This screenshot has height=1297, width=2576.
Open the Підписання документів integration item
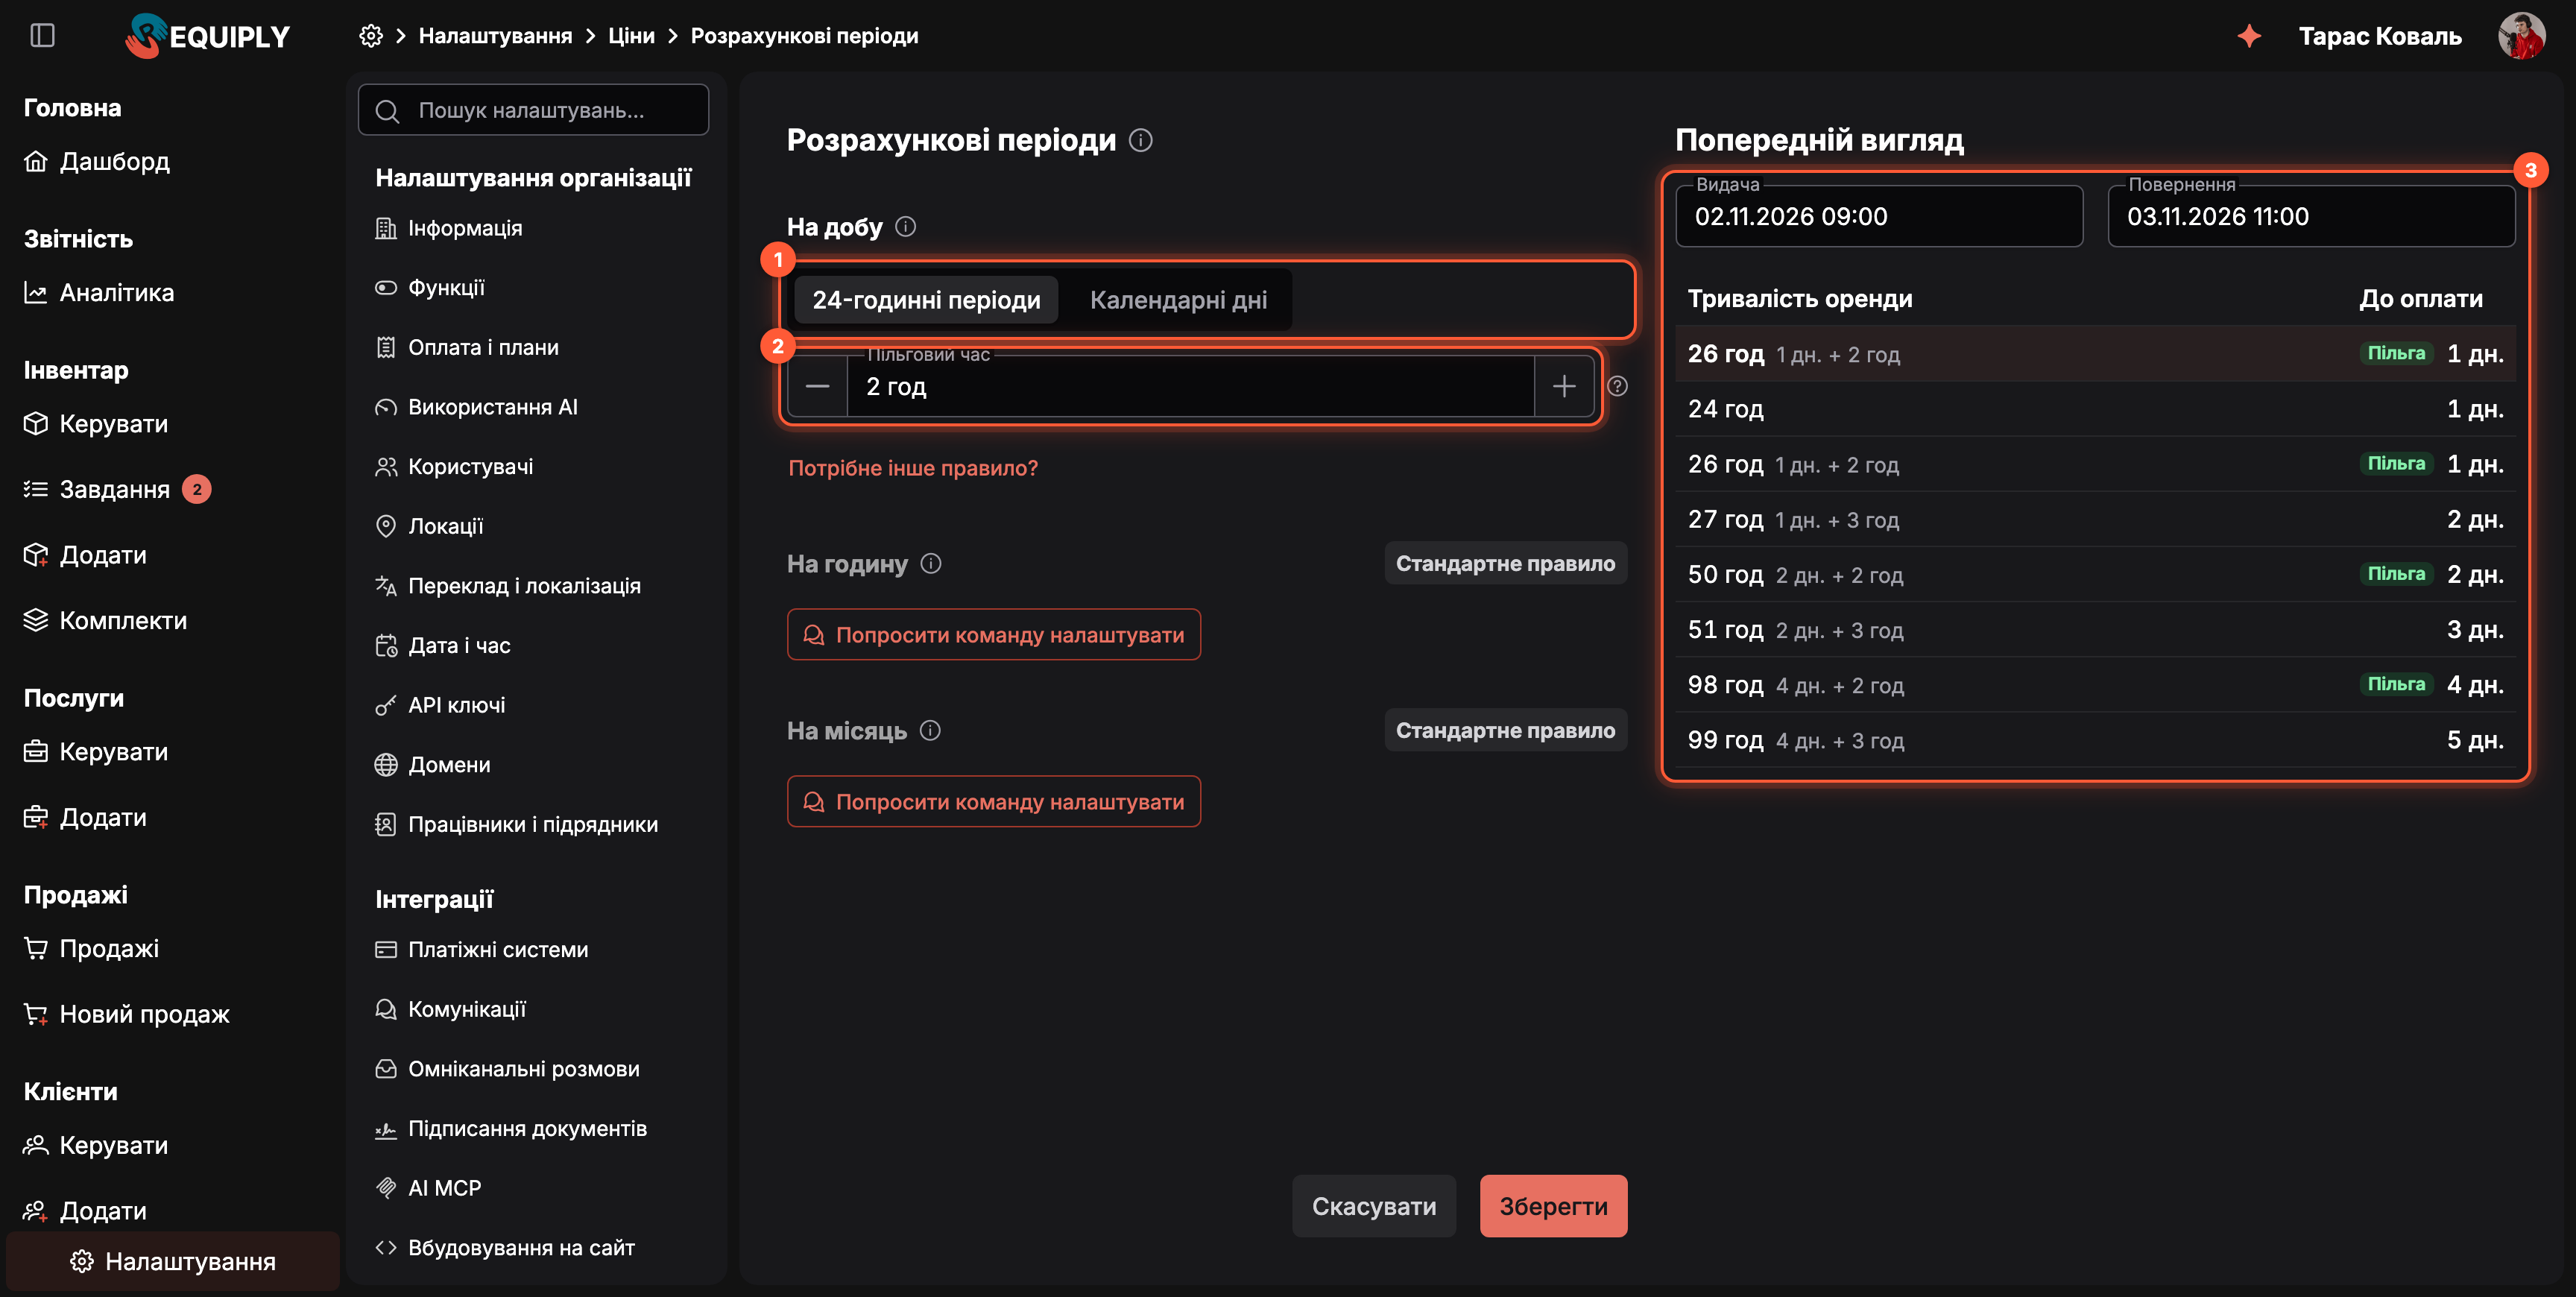(x=510, y=1129)
